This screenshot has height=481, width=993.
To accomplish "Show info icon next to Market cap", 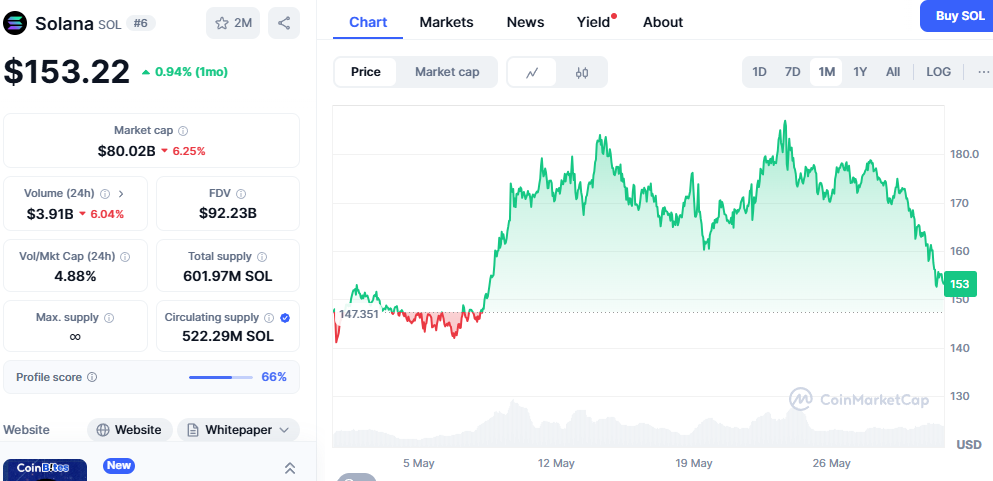I will (183, 131).
